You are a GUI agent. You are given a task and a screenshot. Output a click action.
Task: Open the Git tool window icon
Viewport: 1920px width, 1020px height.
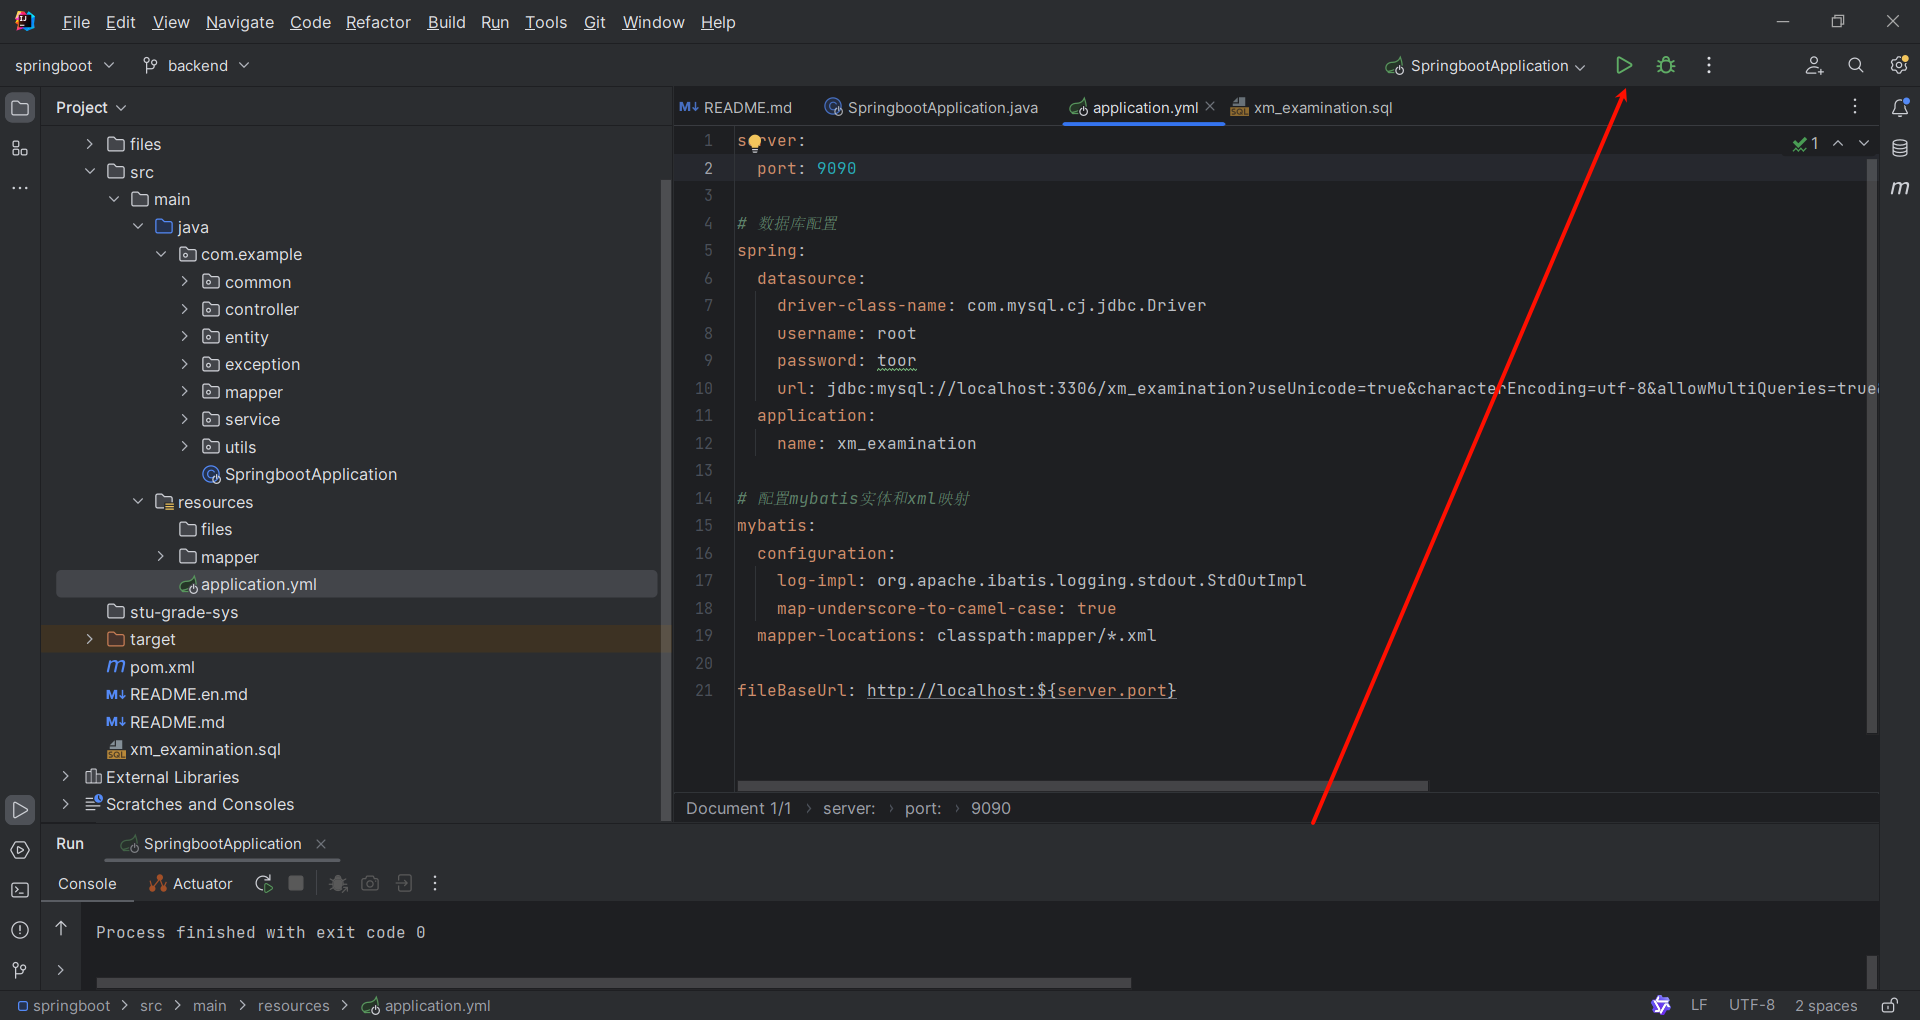click(20, 970)
